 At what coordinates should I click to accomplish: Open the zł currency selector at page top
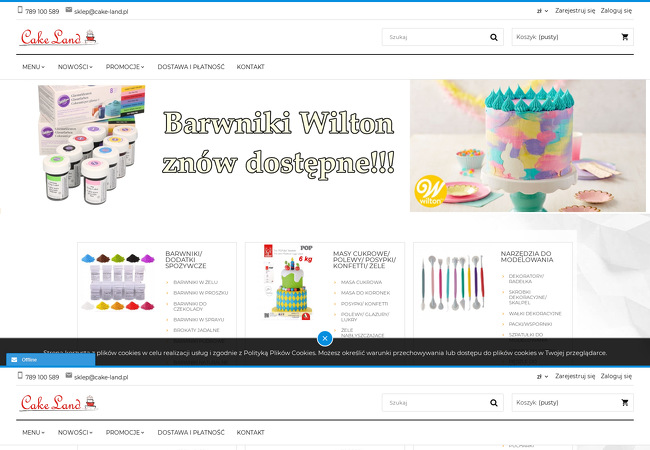pos(542,11)
